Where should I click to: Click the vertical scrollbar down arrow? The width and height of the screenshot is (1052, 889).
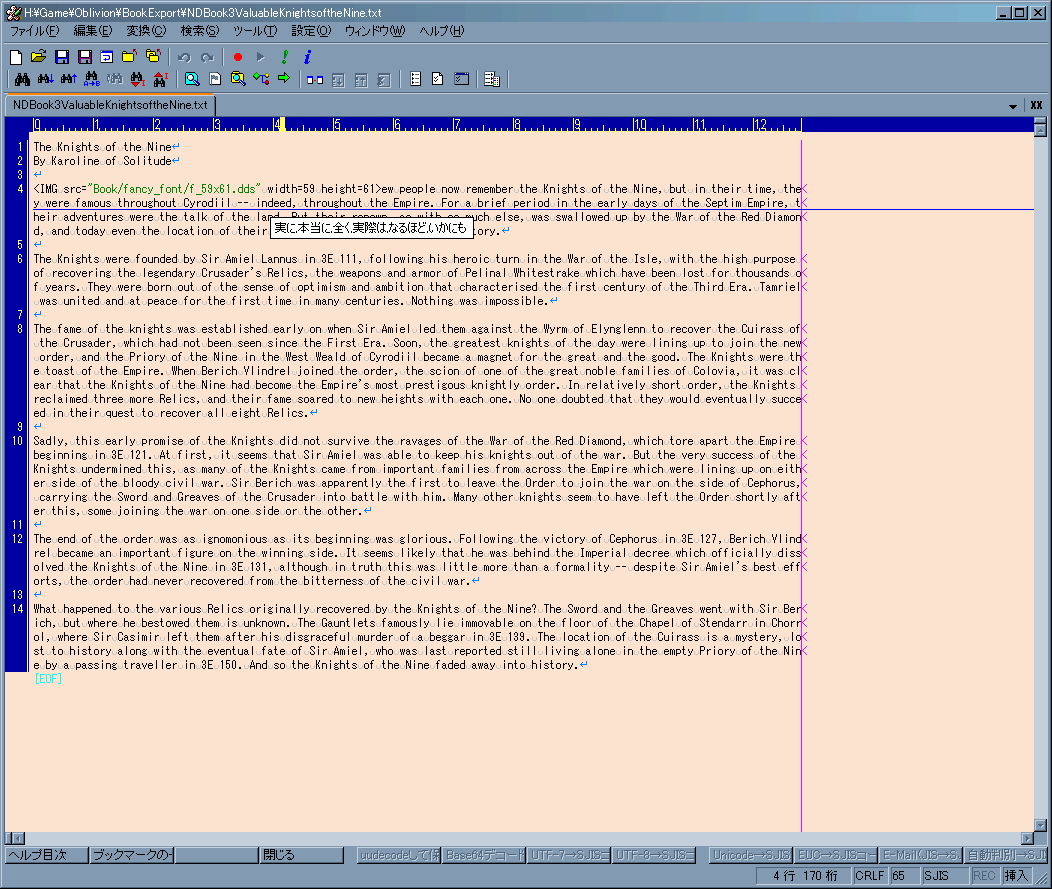(1041, 825)
